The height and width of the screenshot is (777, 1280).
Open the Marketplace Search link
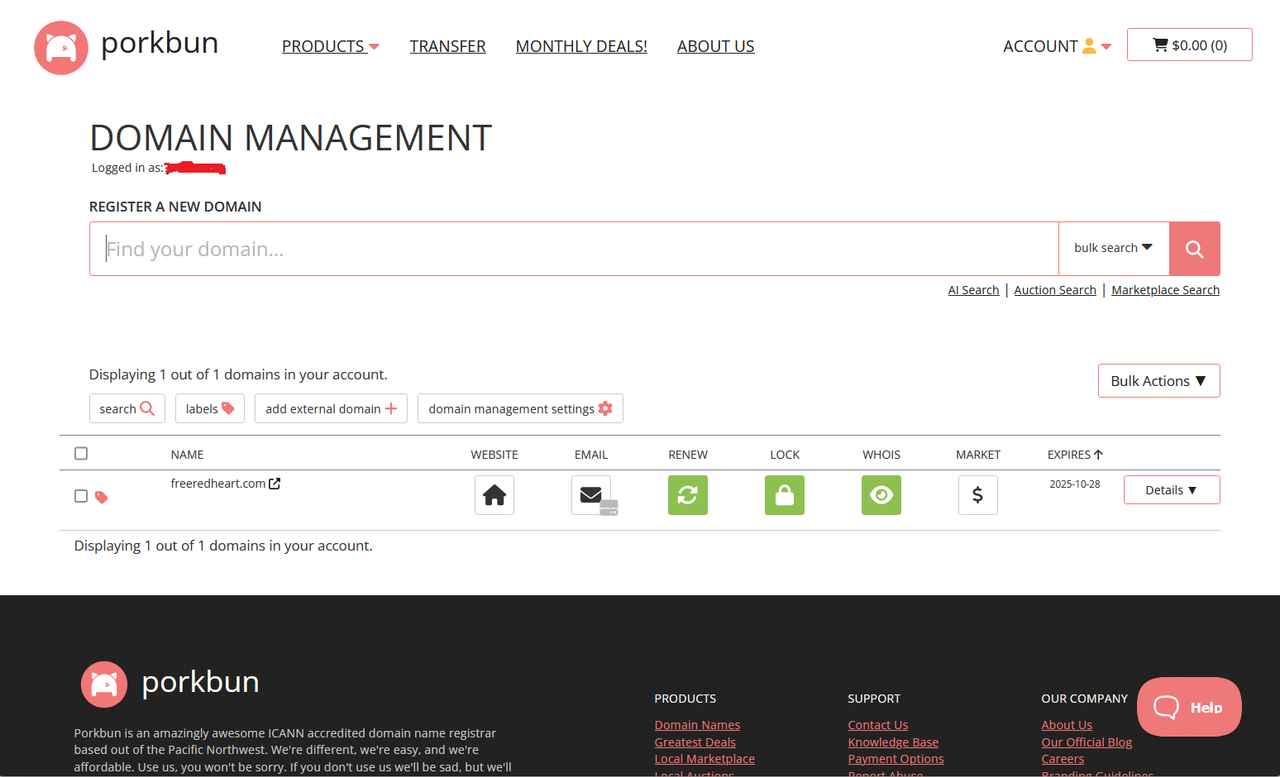point(1165,290)
